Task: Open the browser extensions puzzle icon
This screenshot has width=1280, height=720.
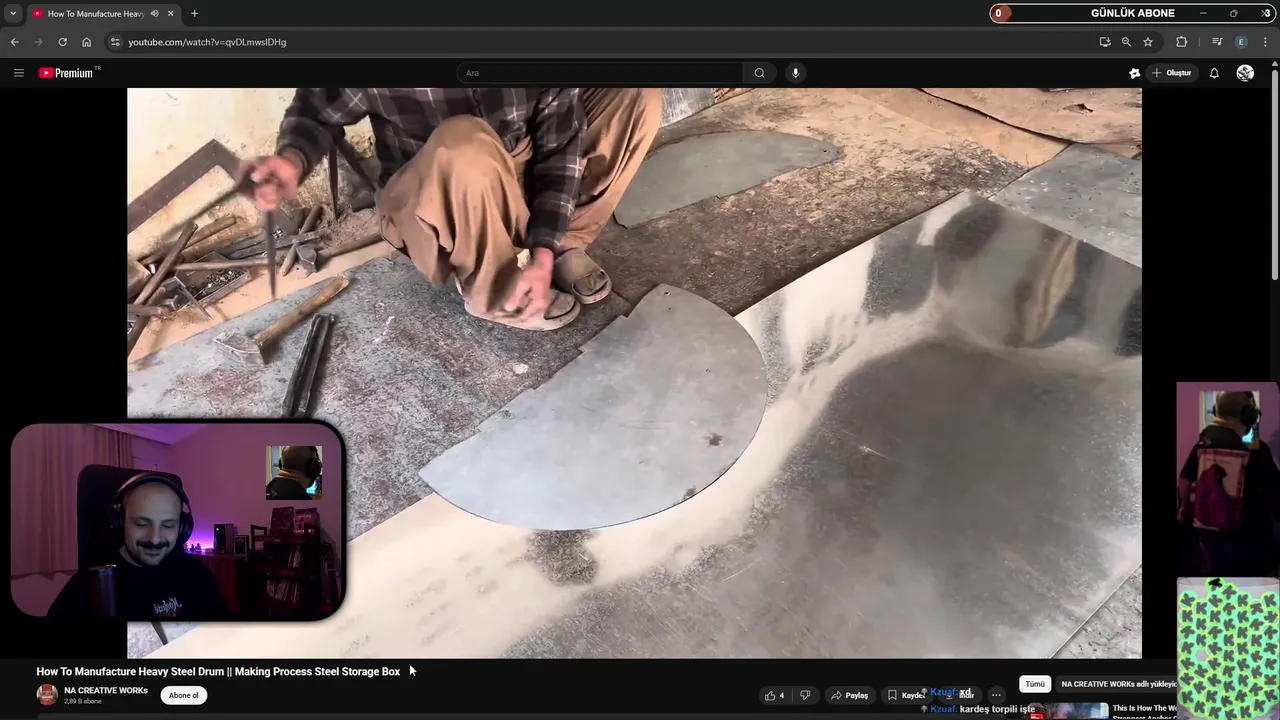Action: (1181, 42)
